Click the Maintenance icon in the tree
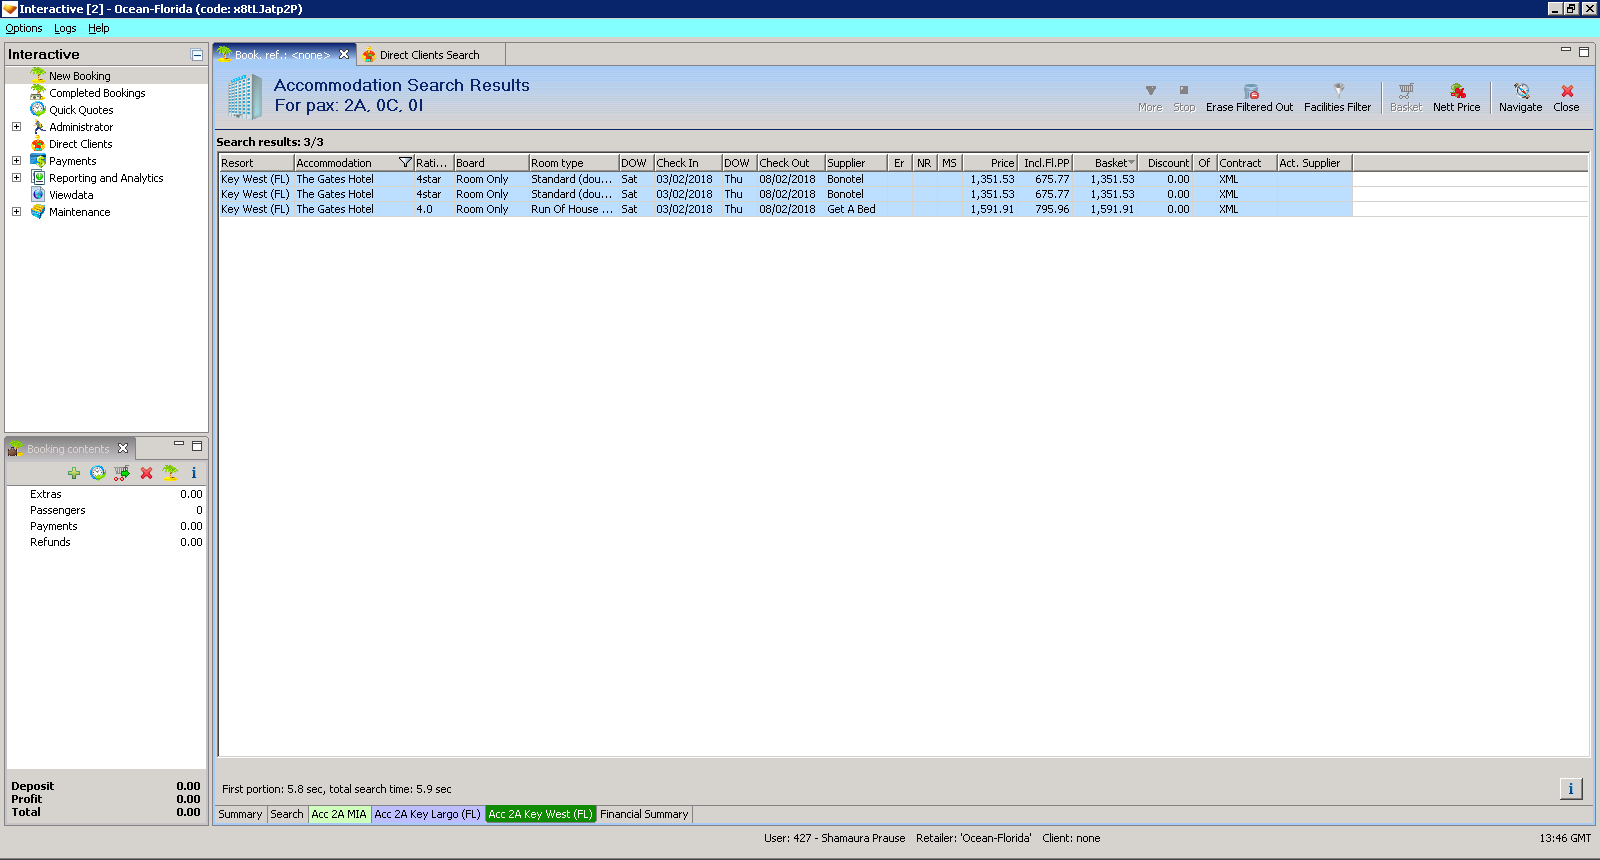Viewport: 1600px width, 860px height. click(38, 211)
